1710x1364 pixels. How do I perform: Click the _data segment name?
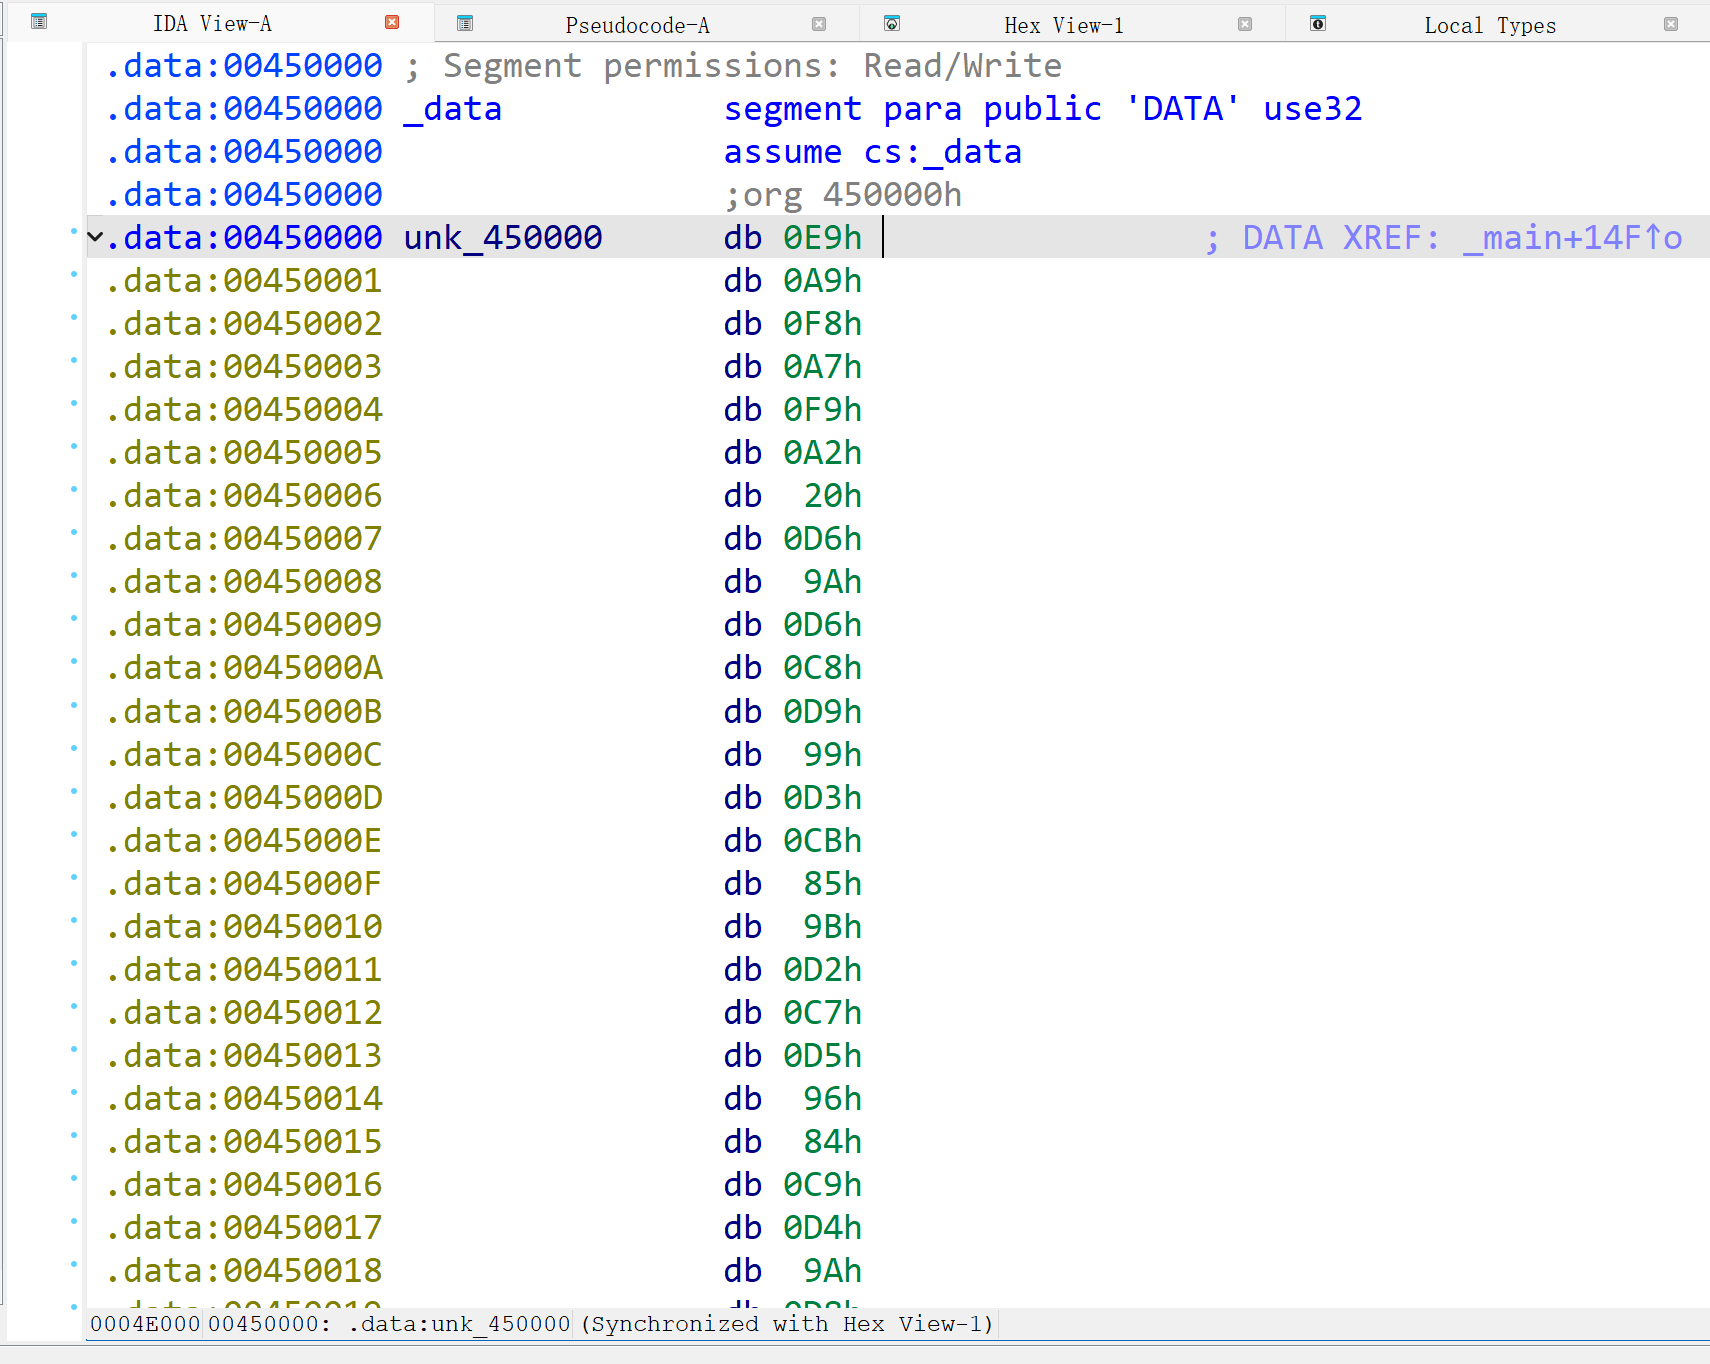tap(452, 109)
